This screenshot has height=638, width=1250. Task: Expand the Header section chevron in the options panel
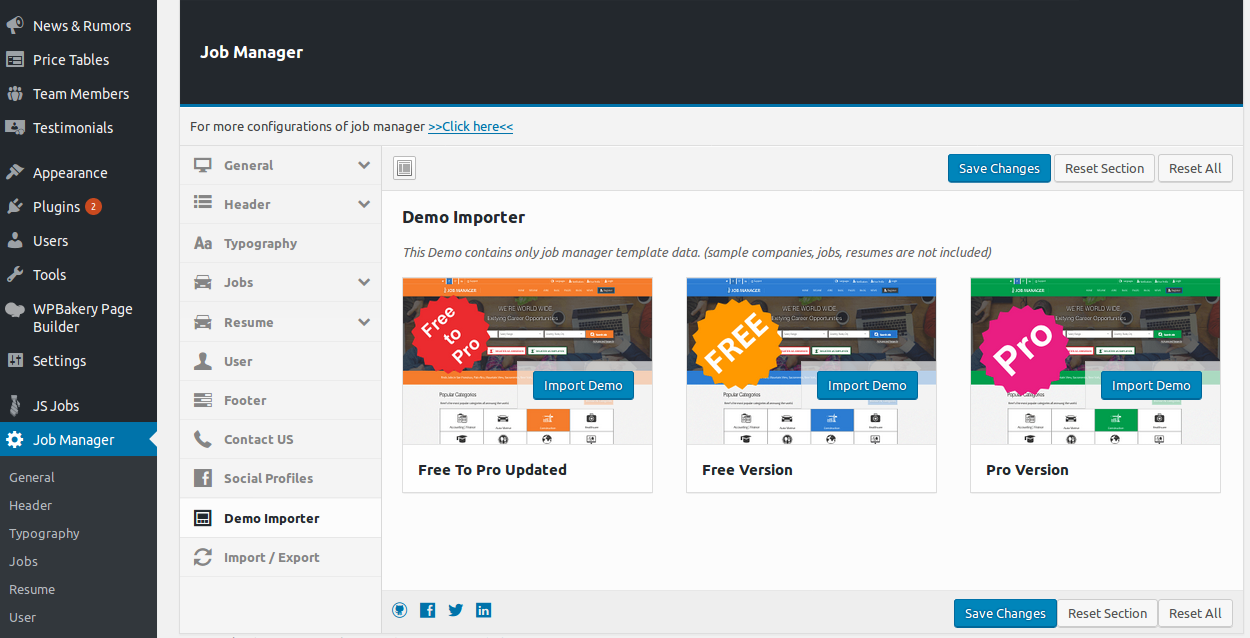tap(364, 204)
